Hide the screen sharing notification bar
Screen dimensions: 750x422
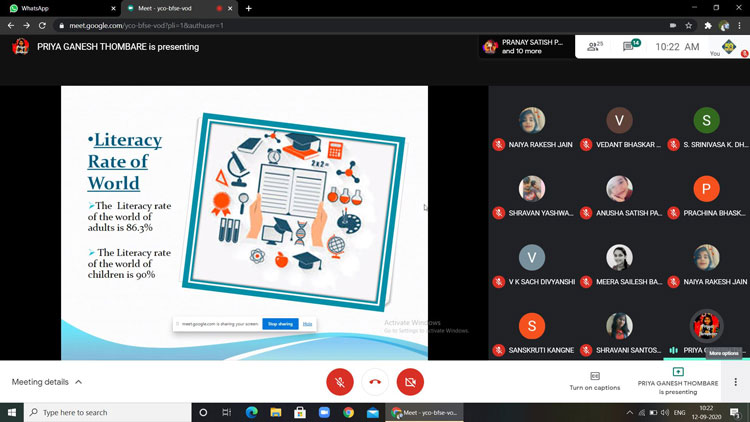pos(308,324)
